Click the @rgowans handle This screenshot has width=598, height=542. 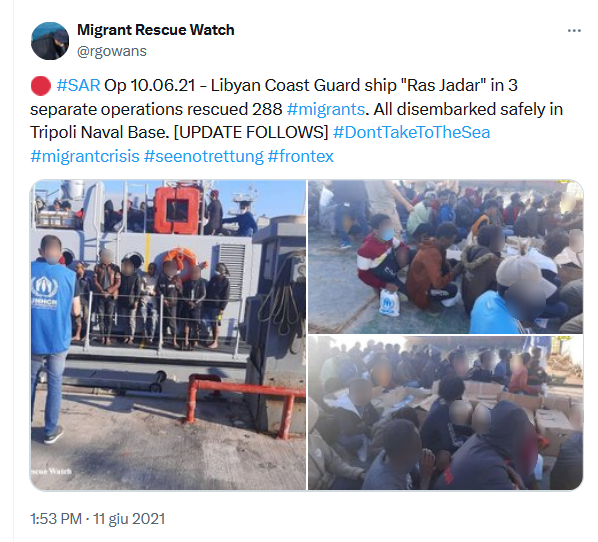[x=112, y=51]
